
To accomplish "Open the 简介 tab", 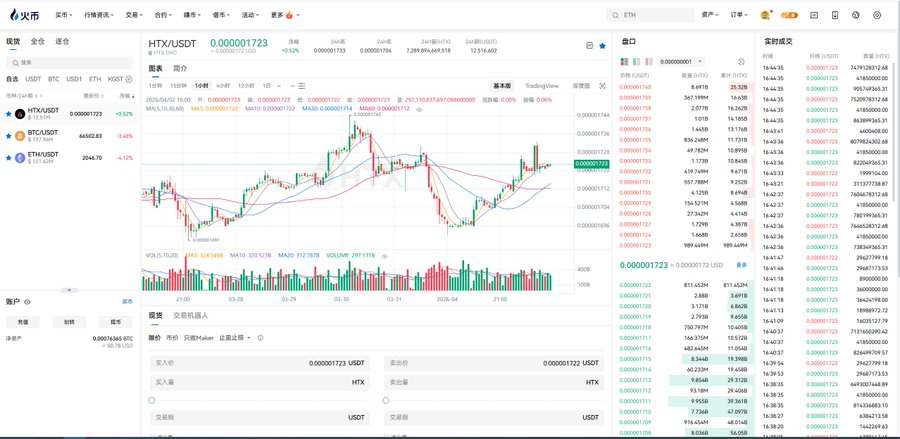I will 180,68.
